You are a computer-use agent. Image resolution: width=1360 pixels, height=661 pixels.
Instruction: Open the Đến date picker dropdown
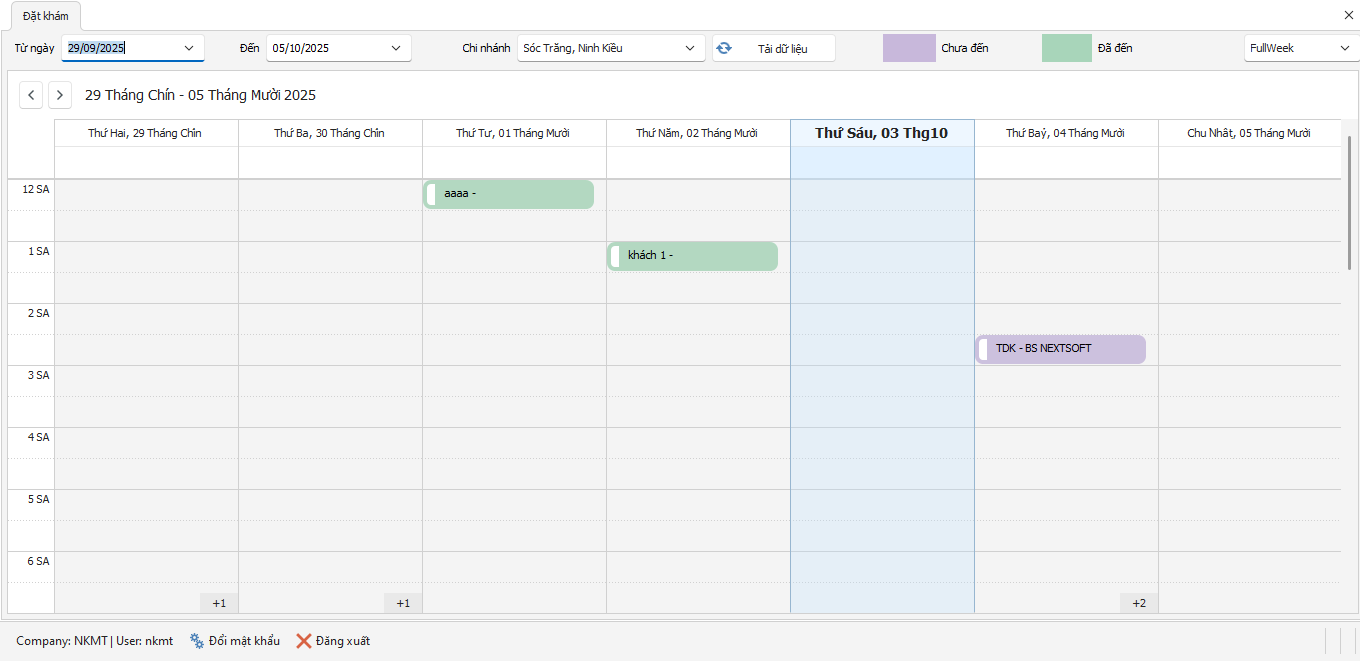pyautogui.click(x=396, y=48)
